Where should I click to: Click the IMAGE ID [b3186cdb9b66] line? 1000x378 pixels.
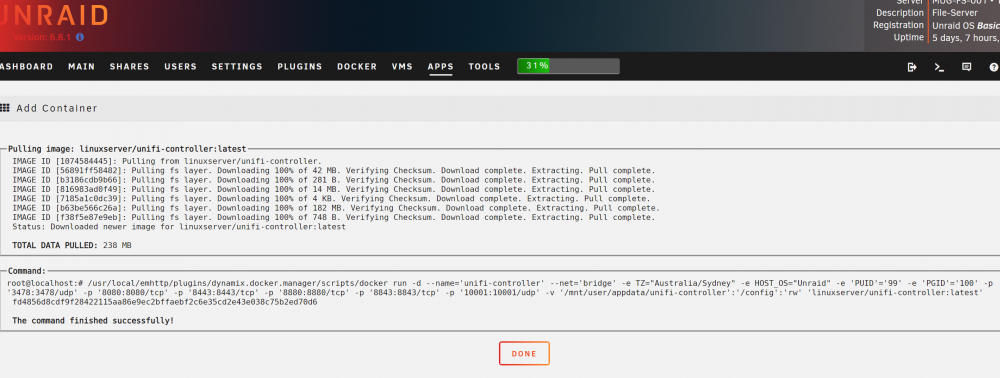(334, 180)
